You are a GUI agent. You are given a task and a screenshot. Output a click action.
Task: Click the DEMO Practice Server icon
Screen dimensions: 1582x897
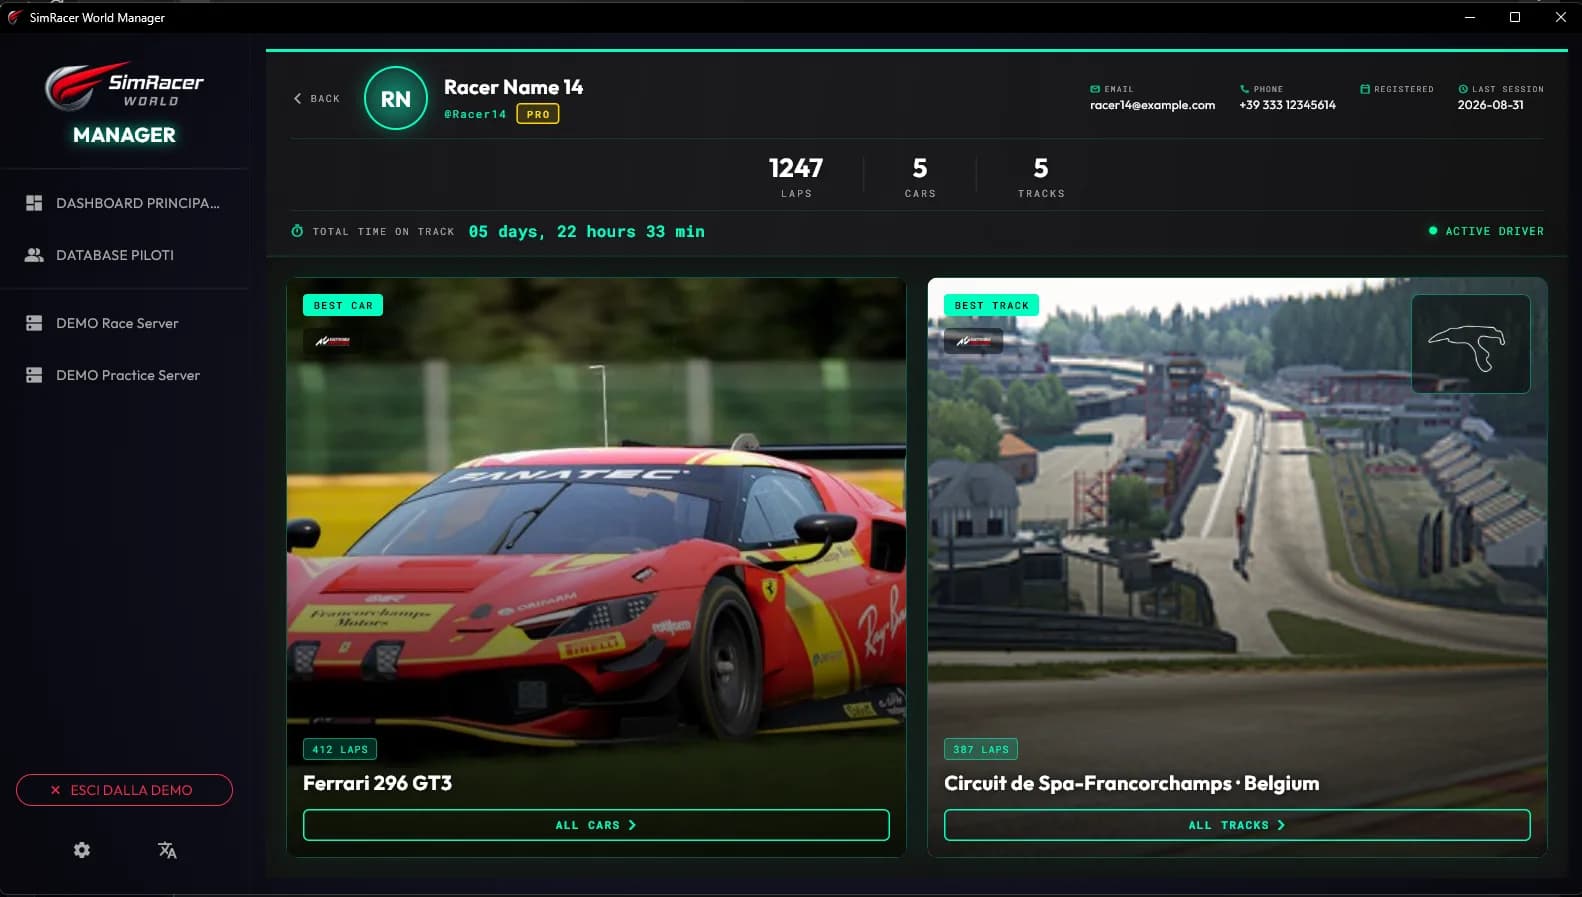pos(34,375)
